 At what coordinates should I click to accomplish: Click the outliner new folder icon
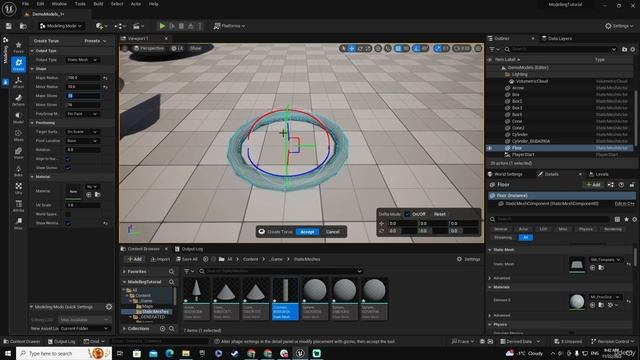pyautogui.click(x=624, y=49)
